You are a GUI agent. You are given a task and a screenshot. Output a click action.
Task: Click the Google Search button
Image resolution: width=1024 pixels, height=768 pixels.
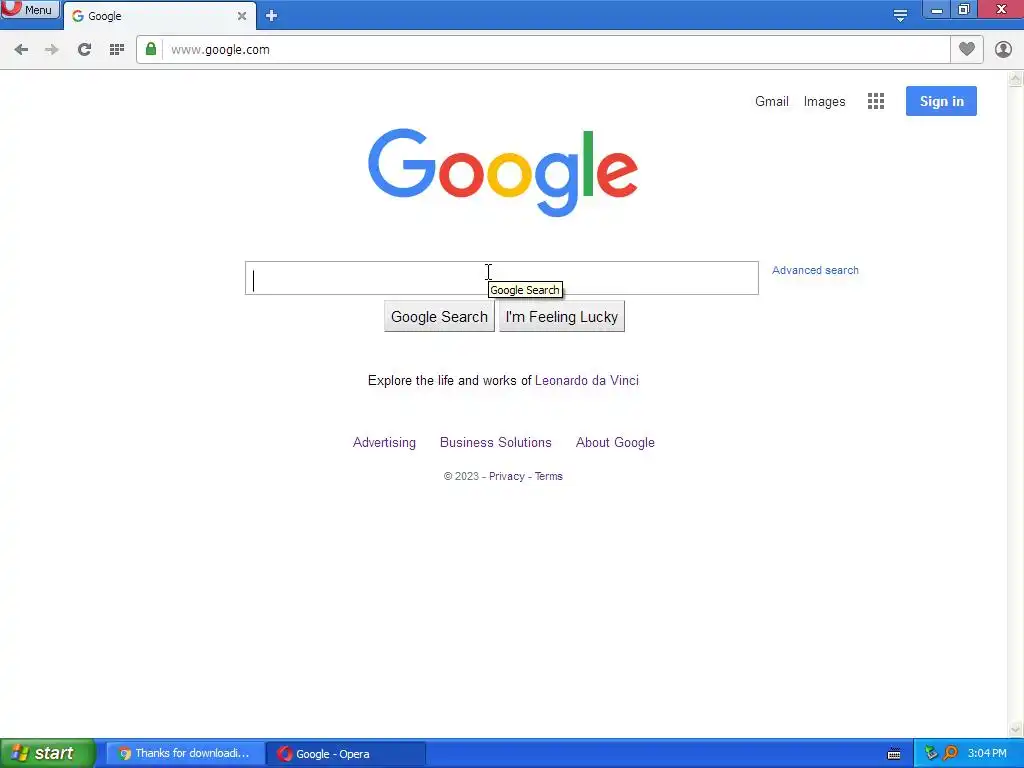(x=440, y=317)
